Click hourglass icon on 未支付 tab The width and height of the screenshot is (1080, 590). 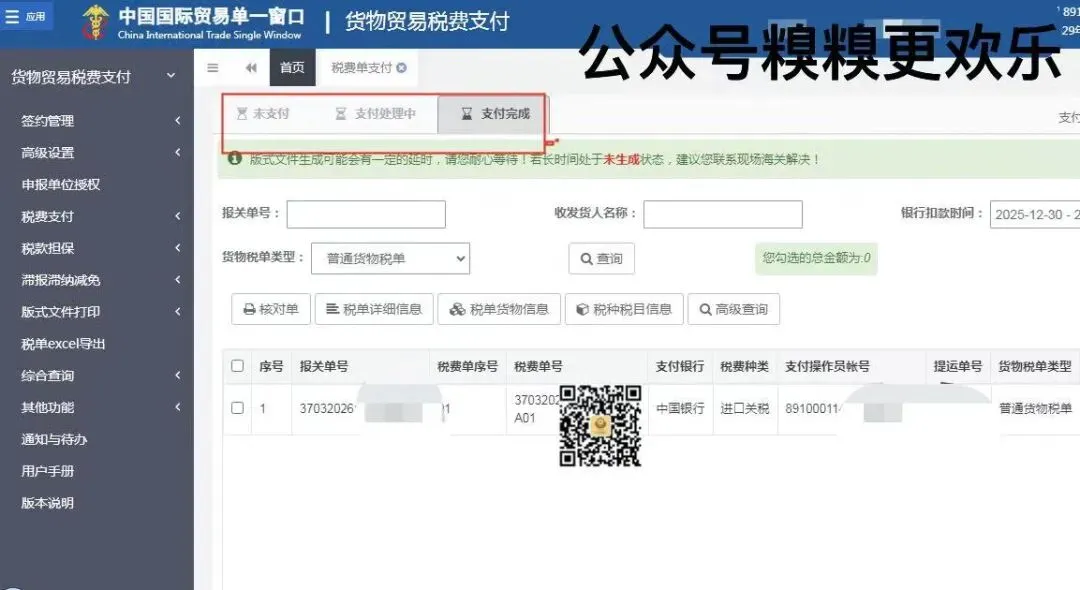(242, 114)
